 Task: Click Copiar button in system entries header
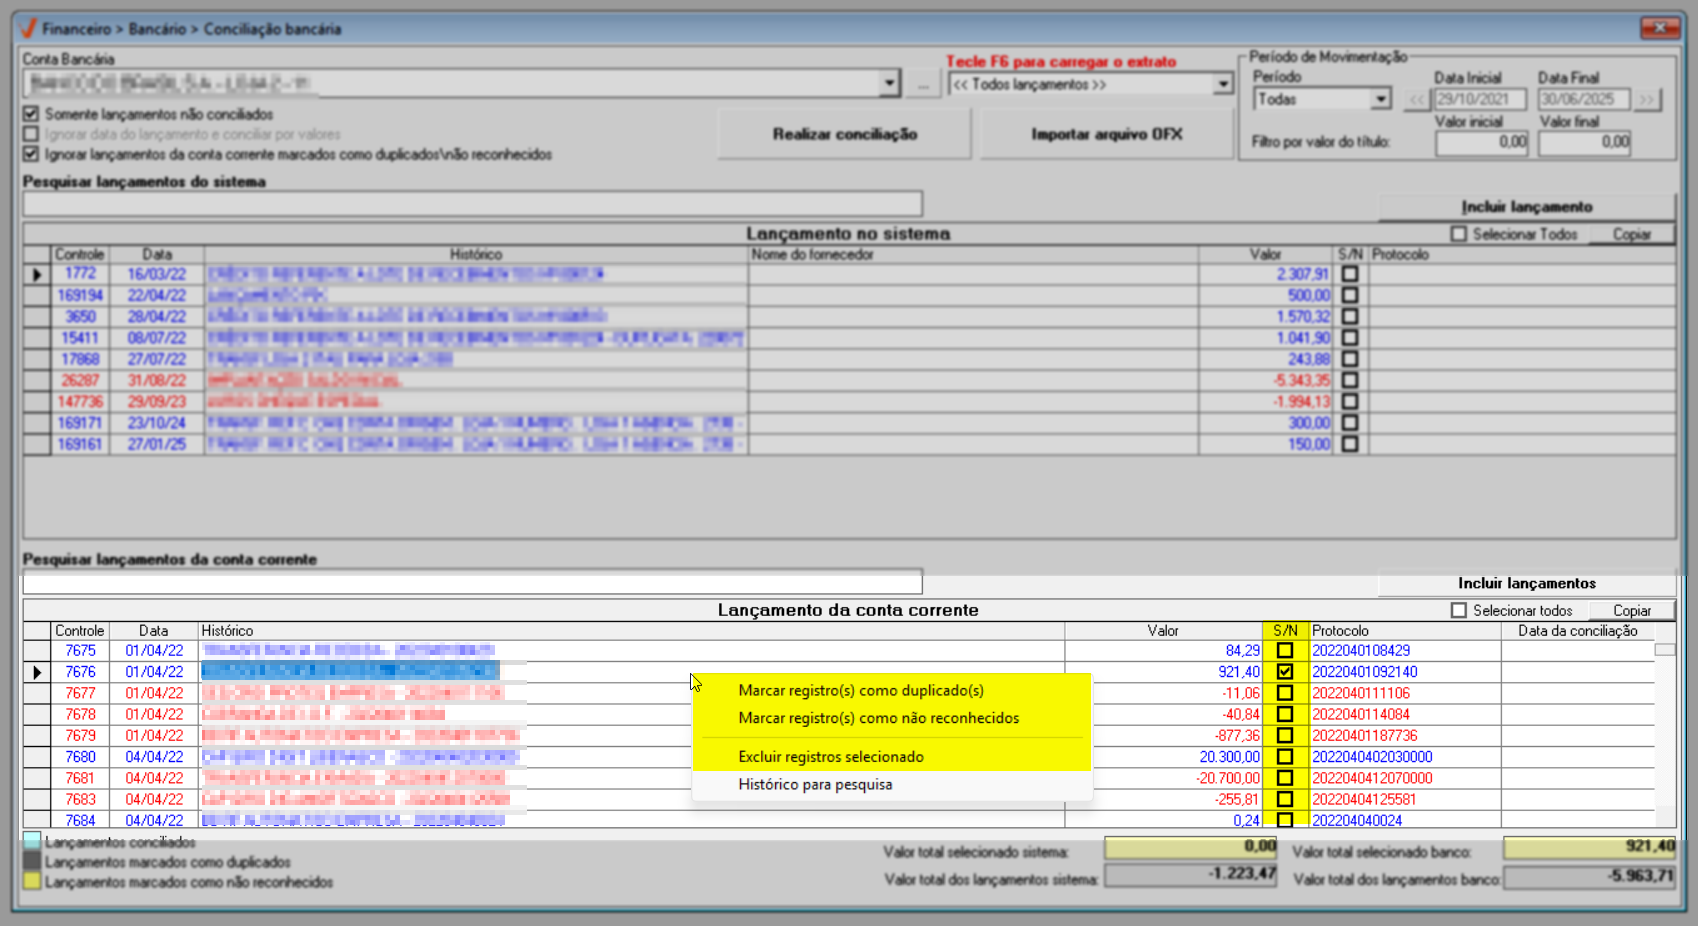tap(1632, 234)
